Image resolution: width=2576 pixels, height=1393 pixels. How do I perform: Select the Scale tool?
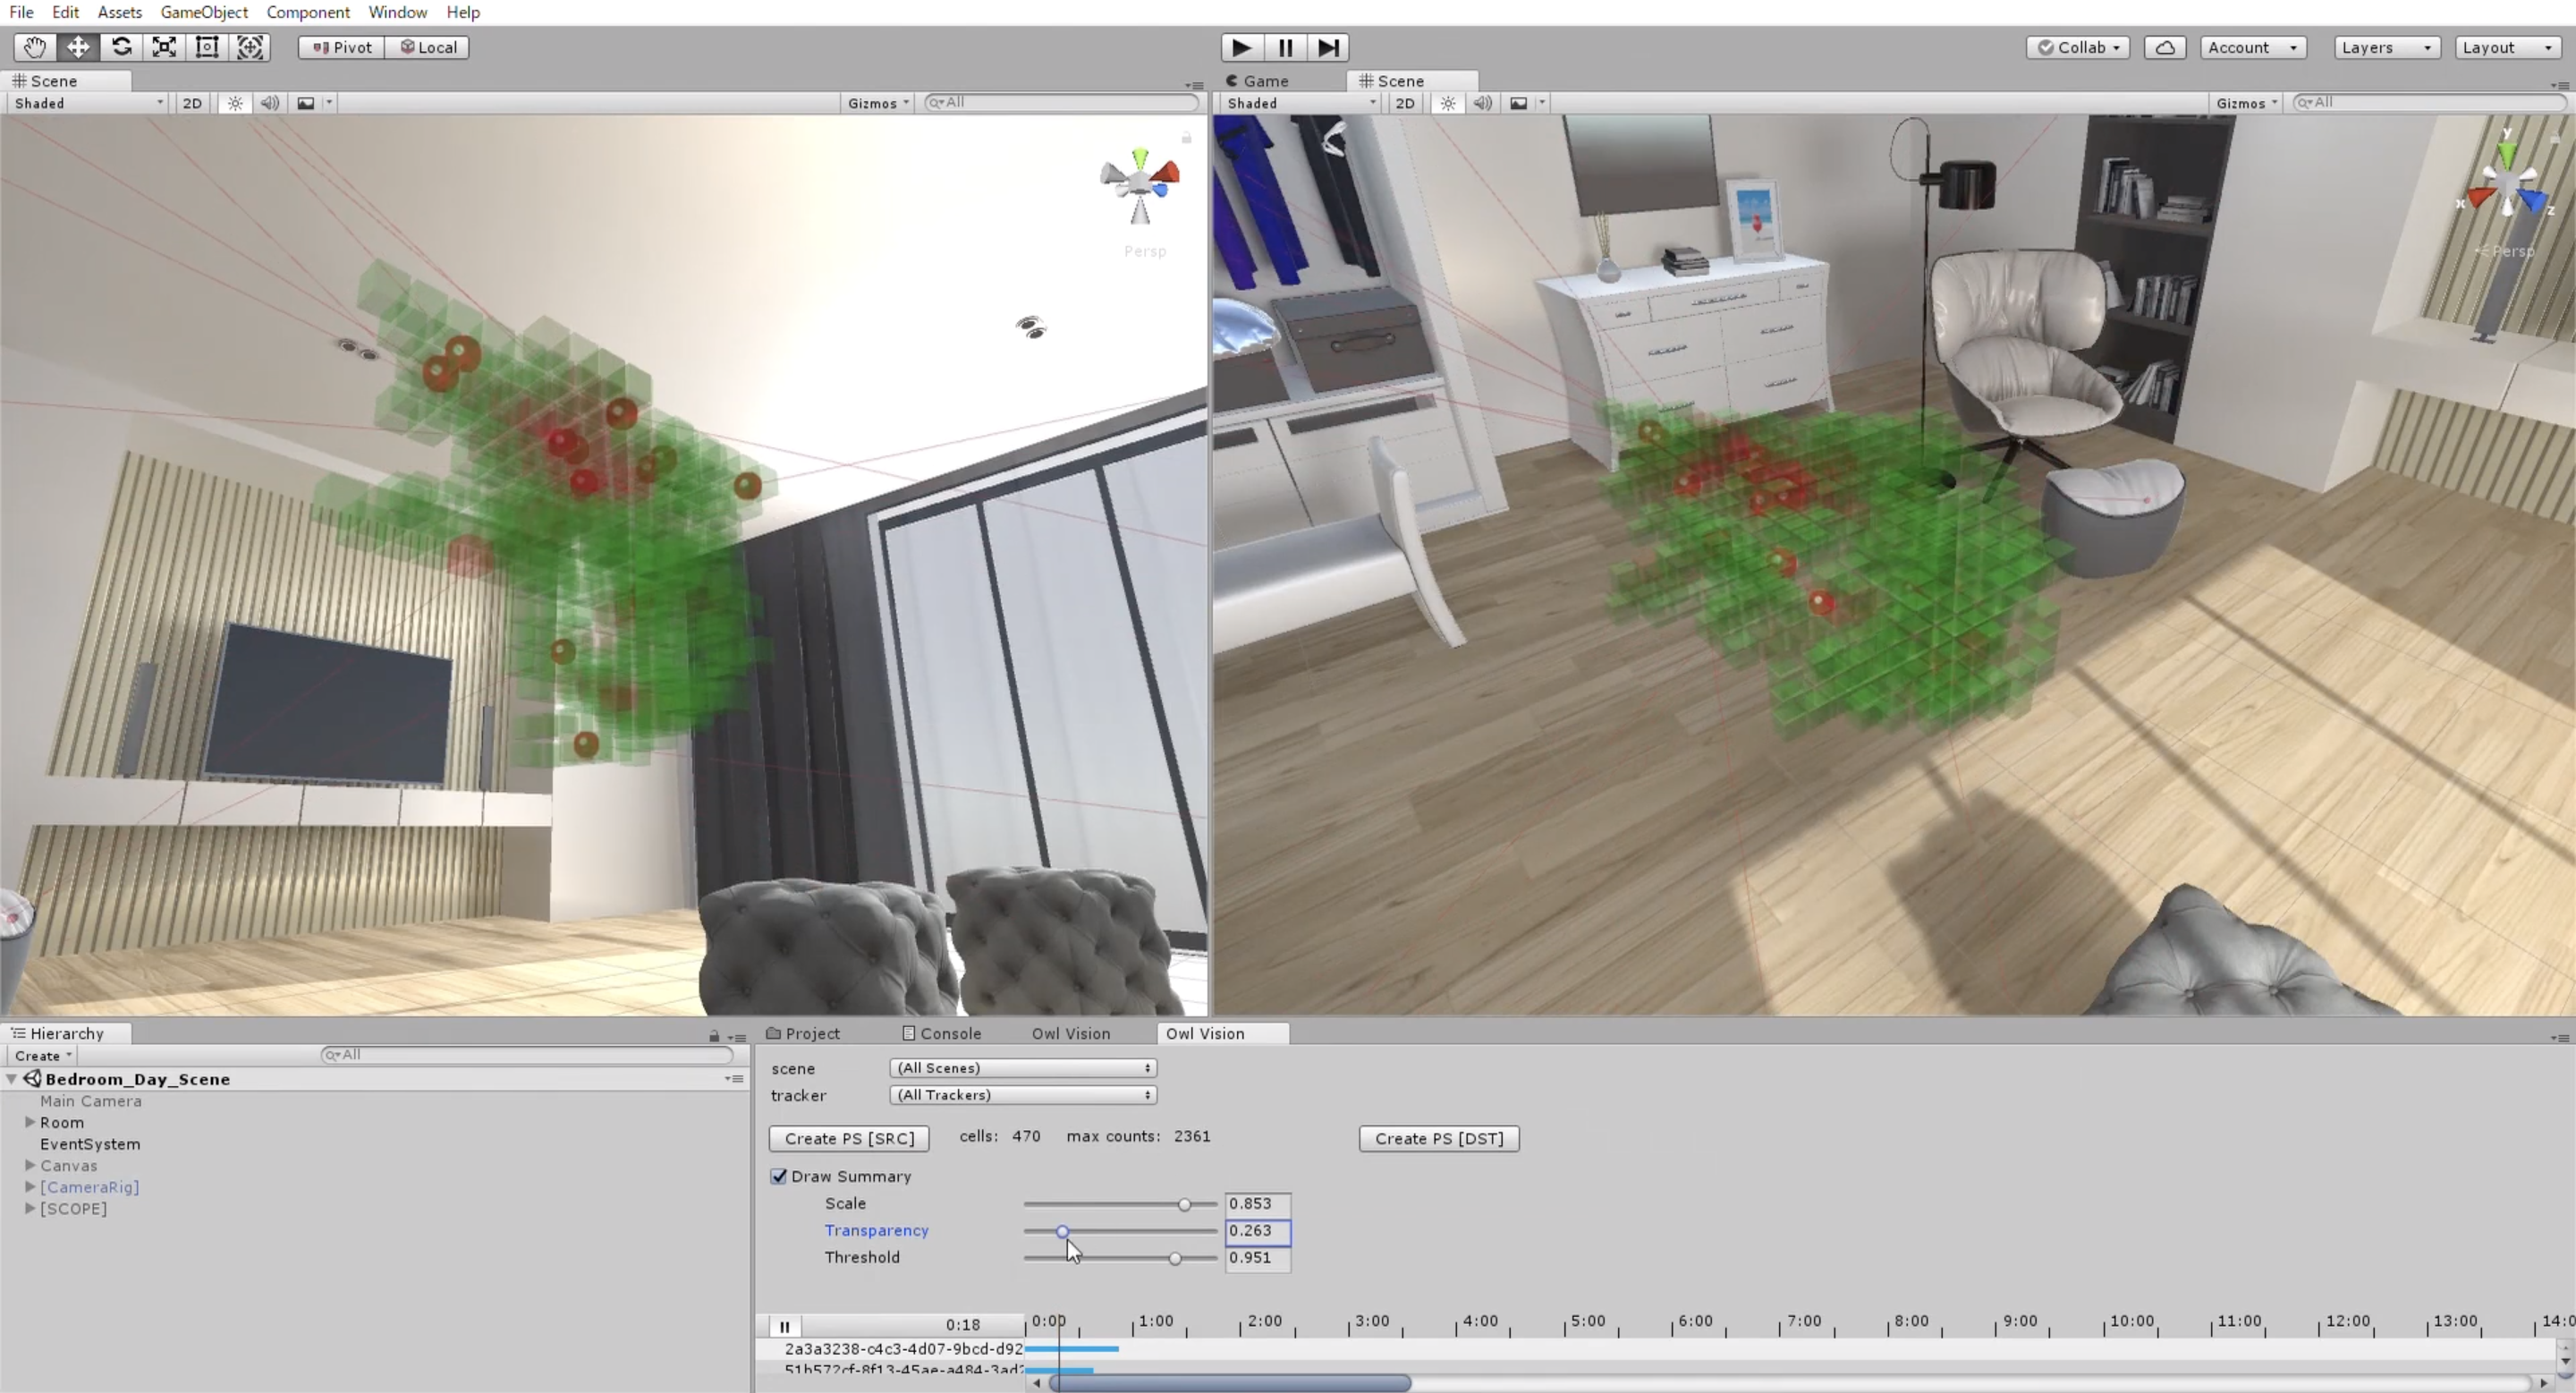pos(164,47)
